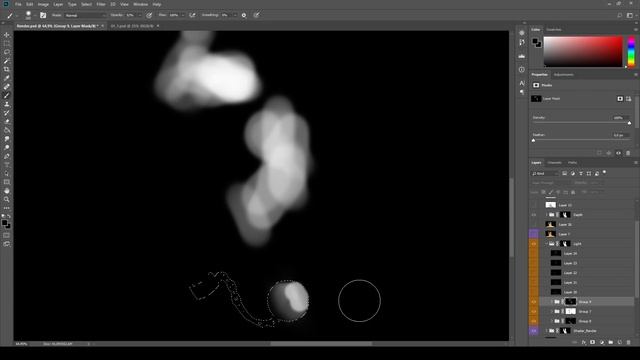Create a new group folder icon
This screenshot has height=360, width=640.
pyautogui.click(x=611, y=342)
